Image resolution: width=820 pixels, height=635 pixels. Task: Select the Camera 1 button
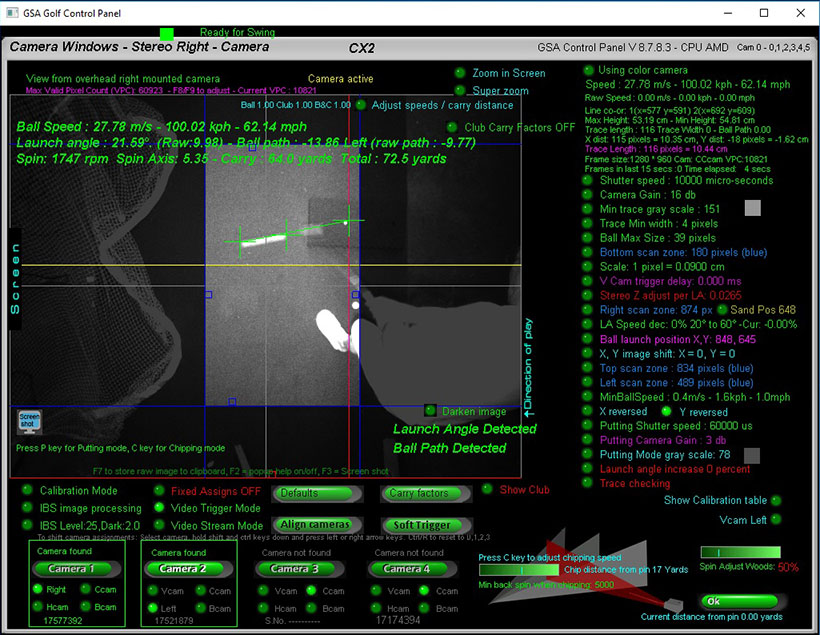[x=76, y=569]
